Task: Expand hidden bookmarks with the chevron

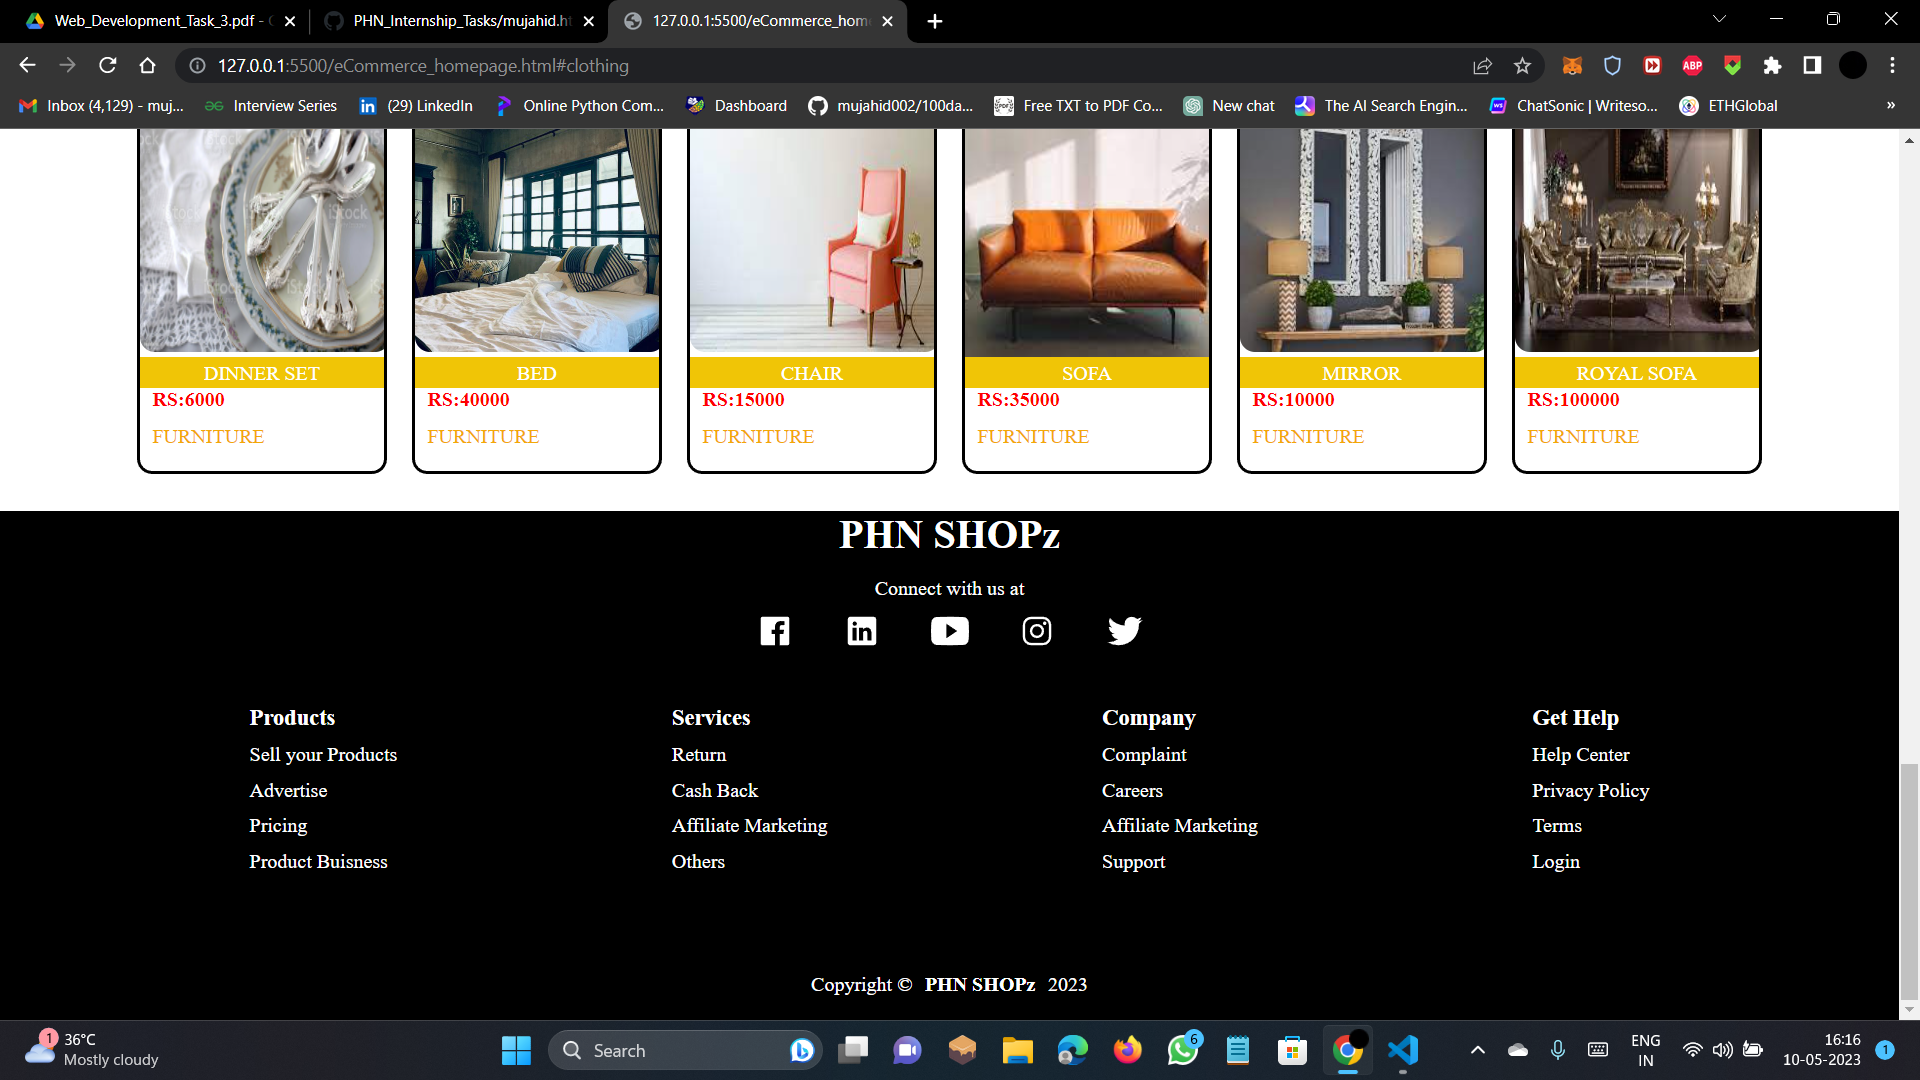Action: coord(1889,105)
